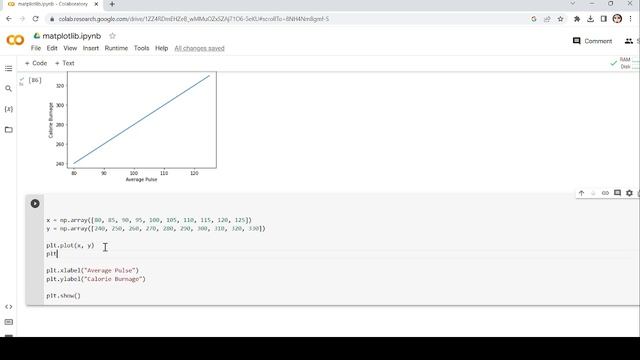Image resolution: width=640 pixels, height=360 pixels.
Task: Place cursor after plt on line
Action: (58, 254)
